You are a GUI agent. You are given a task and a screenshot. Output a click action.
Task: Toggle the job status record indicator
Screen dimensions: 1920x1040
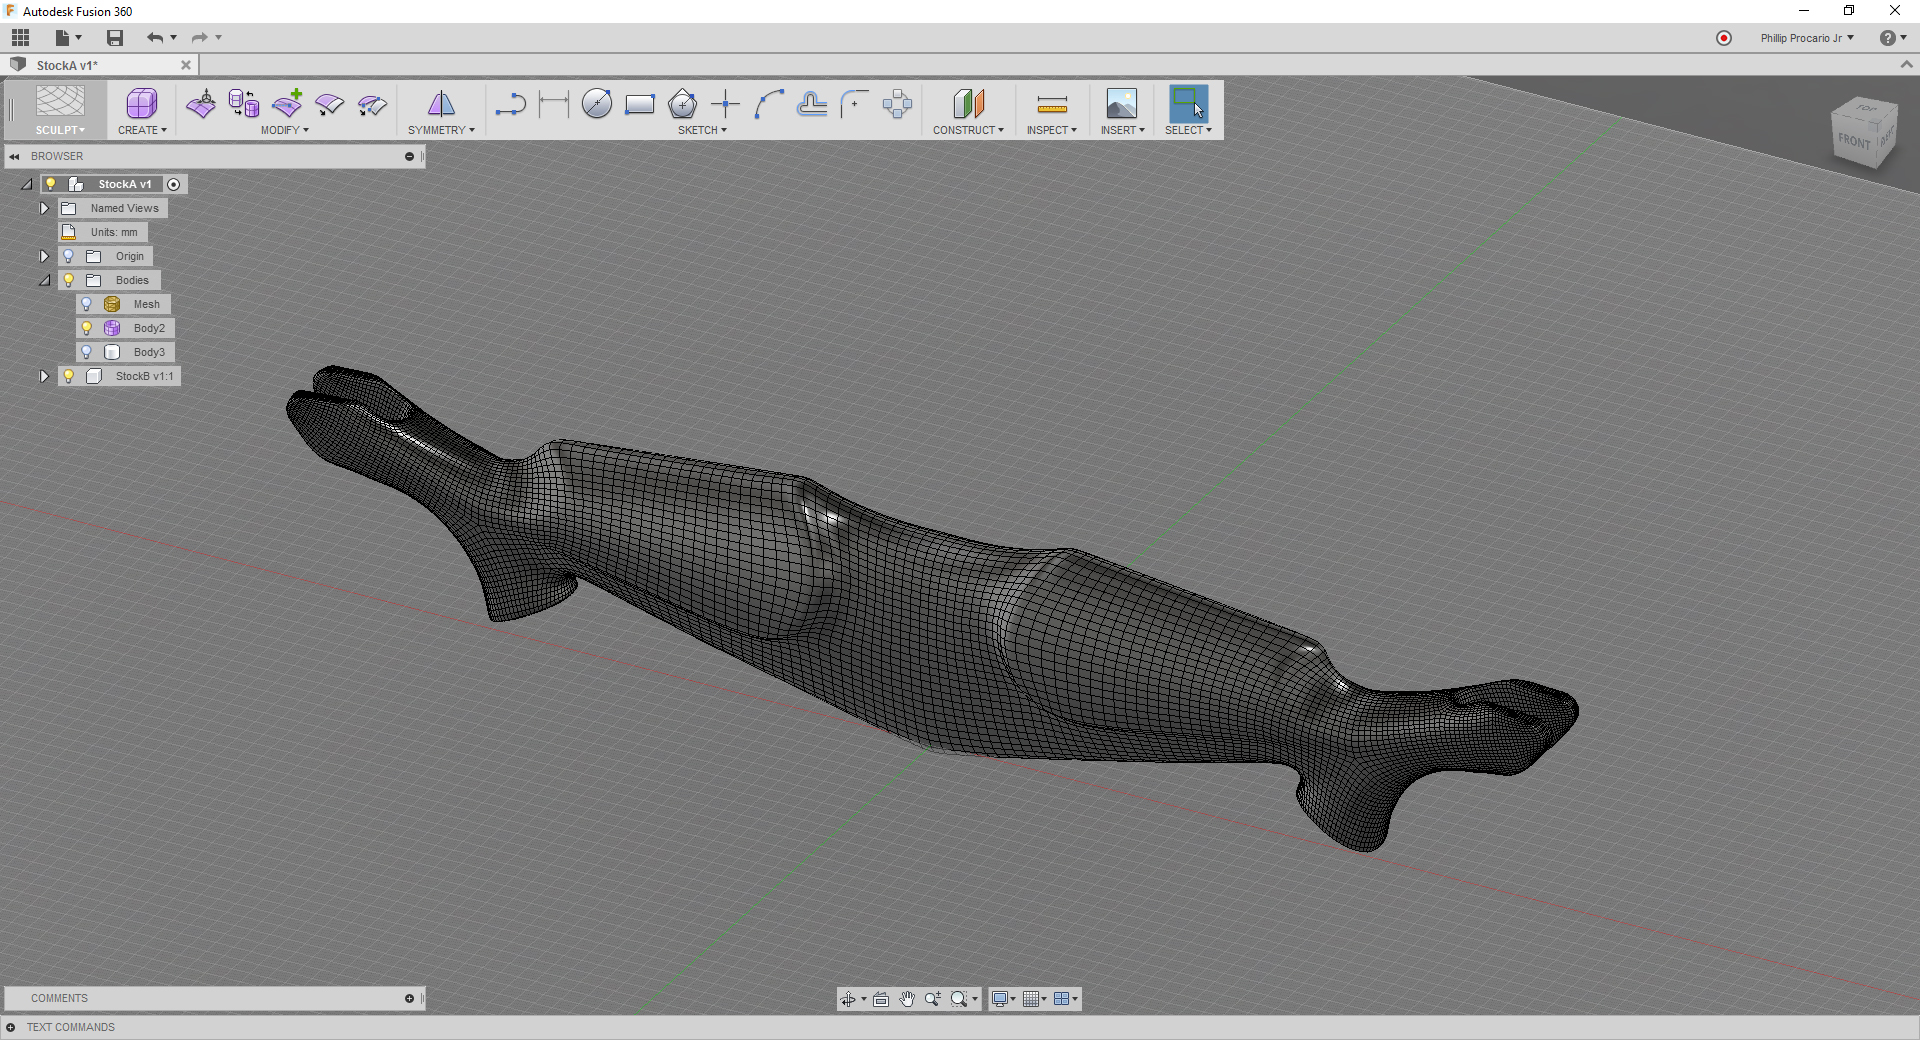(x=1724, y=38)
